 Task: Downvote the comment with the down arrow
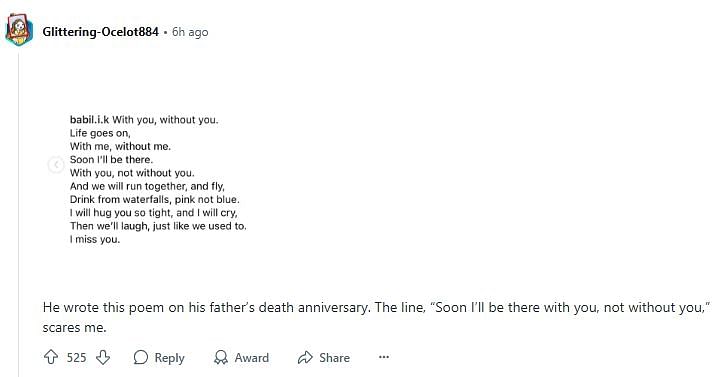(x=103, y=357)
